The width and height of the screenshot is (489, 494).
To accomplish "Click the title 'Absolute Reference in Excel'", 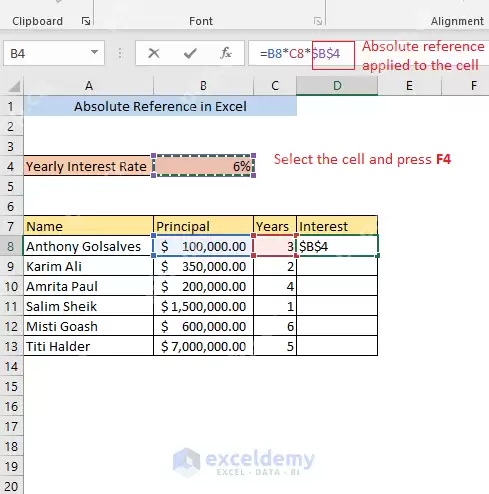I will click(x=160, y=106).
